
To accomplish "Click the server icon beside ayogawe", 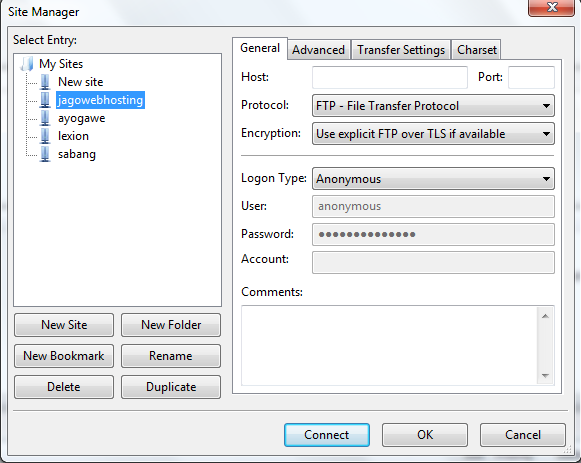I will (x=45, y=118).
